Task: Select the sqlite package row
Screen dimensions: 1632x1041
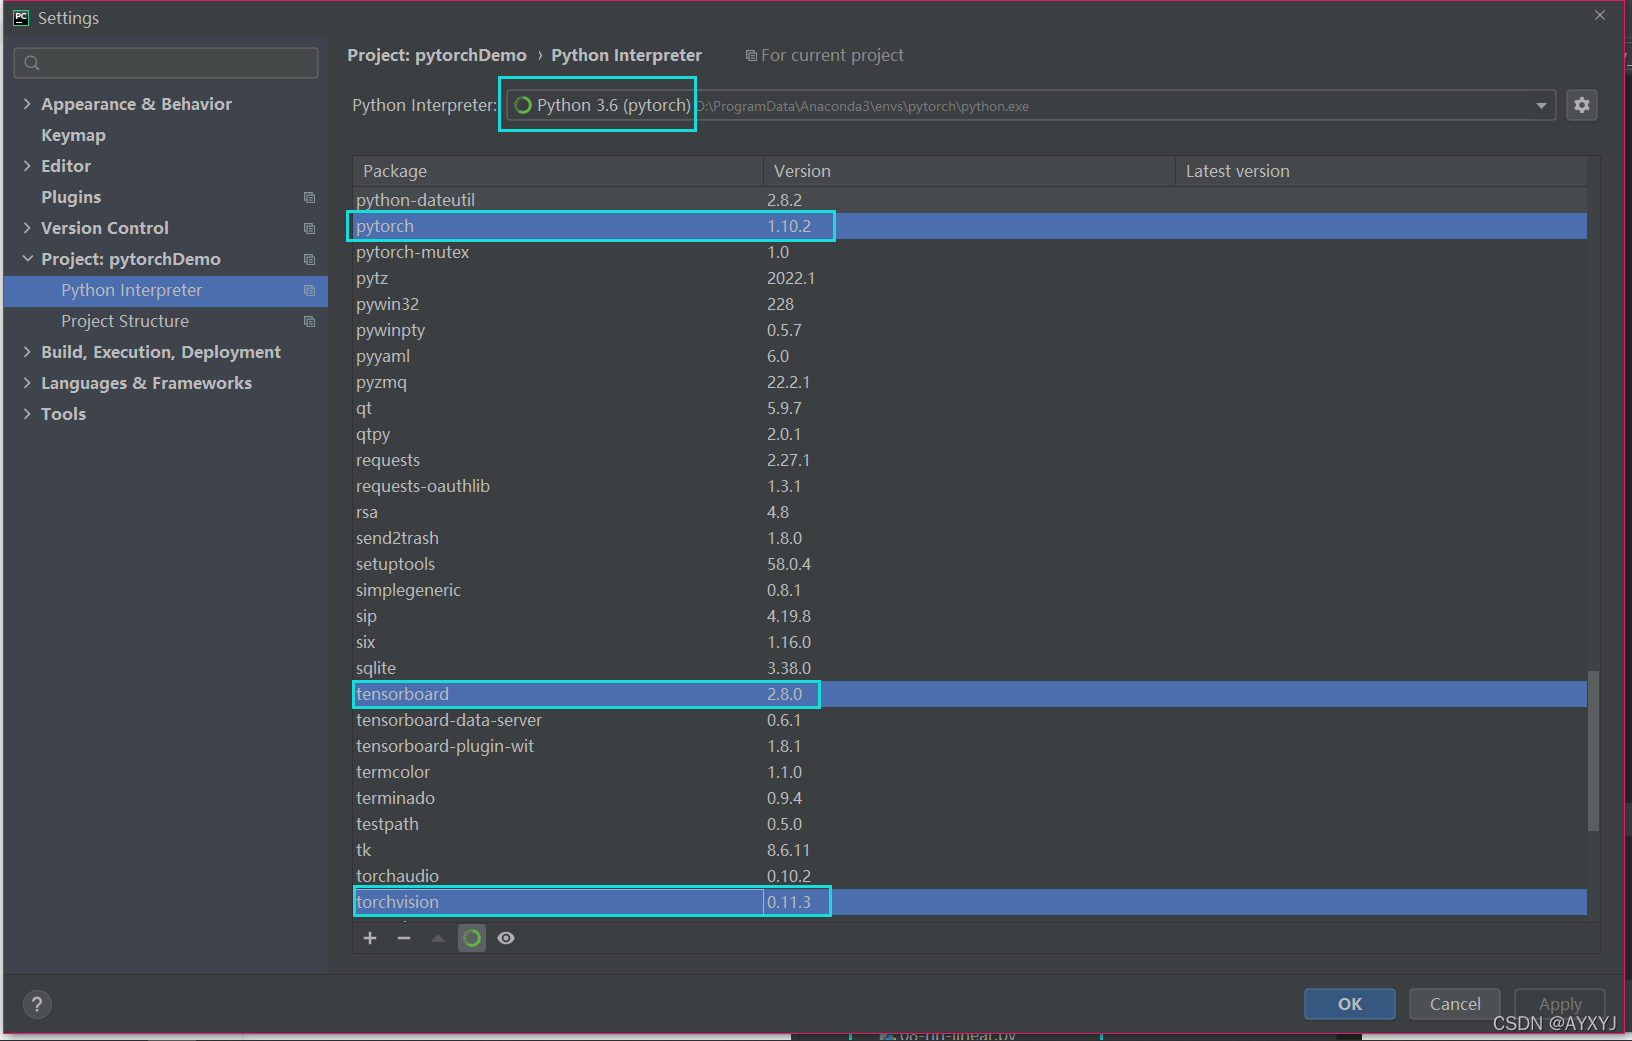Action: coord(970,668)
